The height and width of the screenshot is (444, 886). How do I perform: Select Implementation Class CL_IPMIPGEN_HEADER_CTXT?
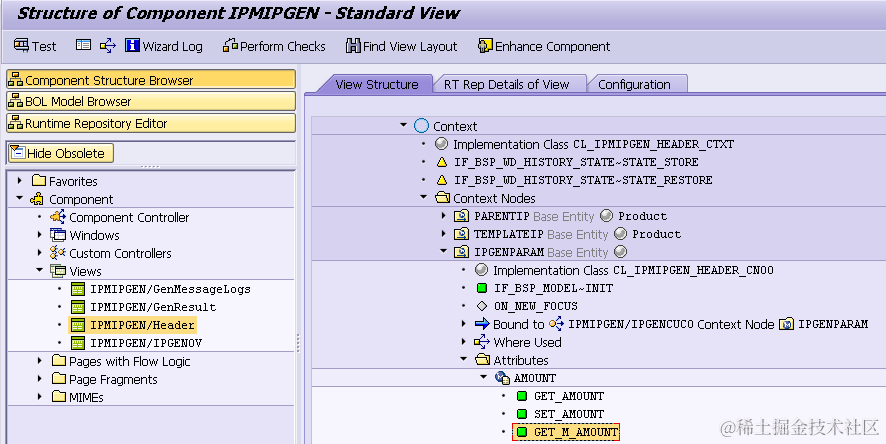pos(593,144)
